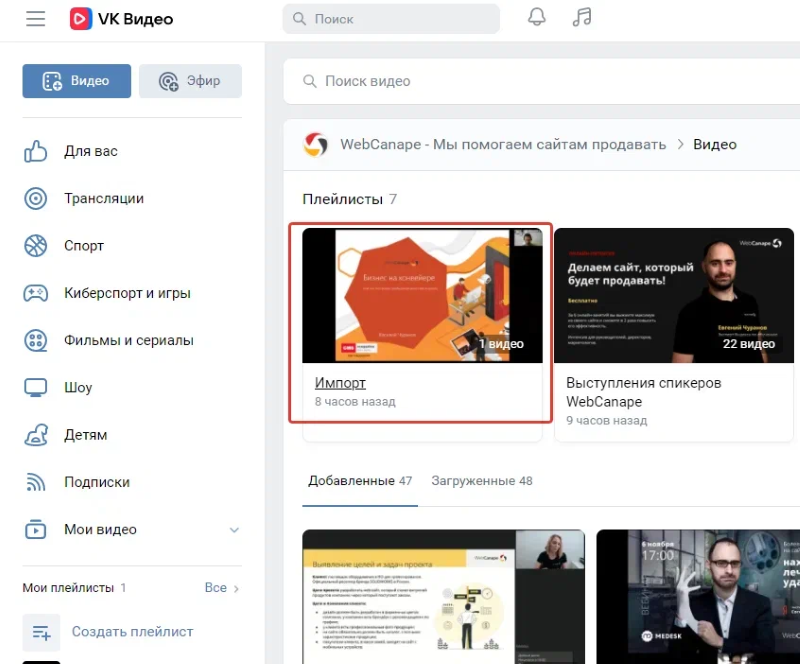Open the Трансляции section
This screenshot has width=800, height=664.
click(x=104, y=199)
